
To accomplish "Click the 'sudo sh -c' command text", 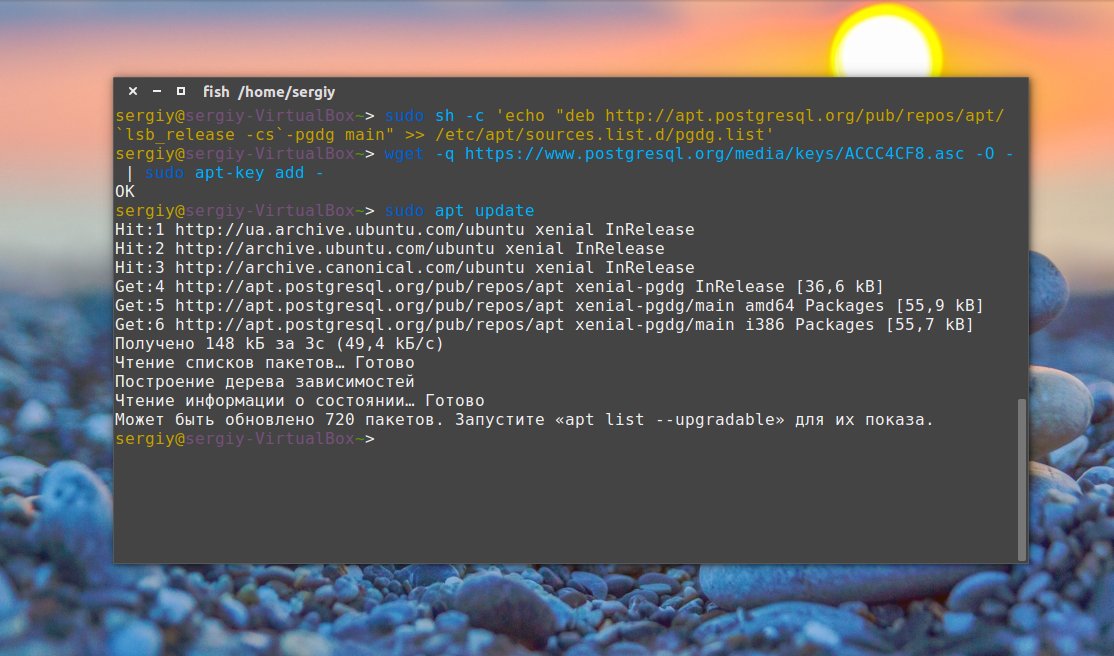I will (434, 116).
